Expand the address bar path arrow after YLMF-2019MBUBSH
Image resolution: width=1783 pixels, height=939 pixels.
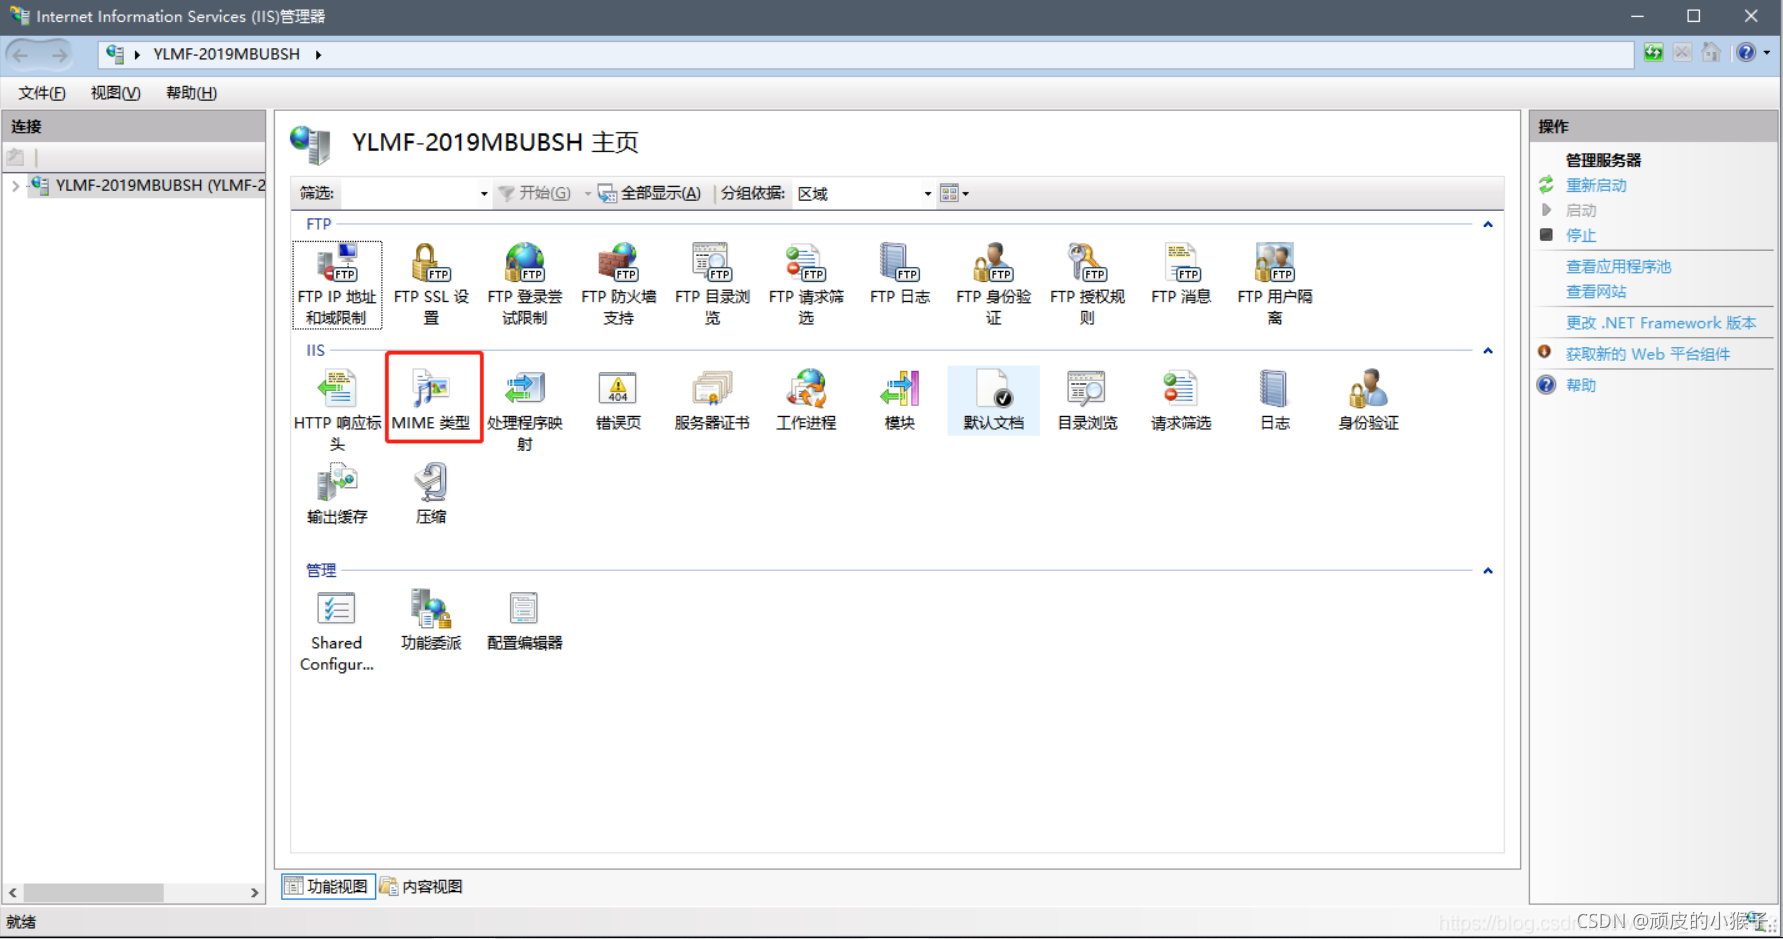click(x=318, y=55)
